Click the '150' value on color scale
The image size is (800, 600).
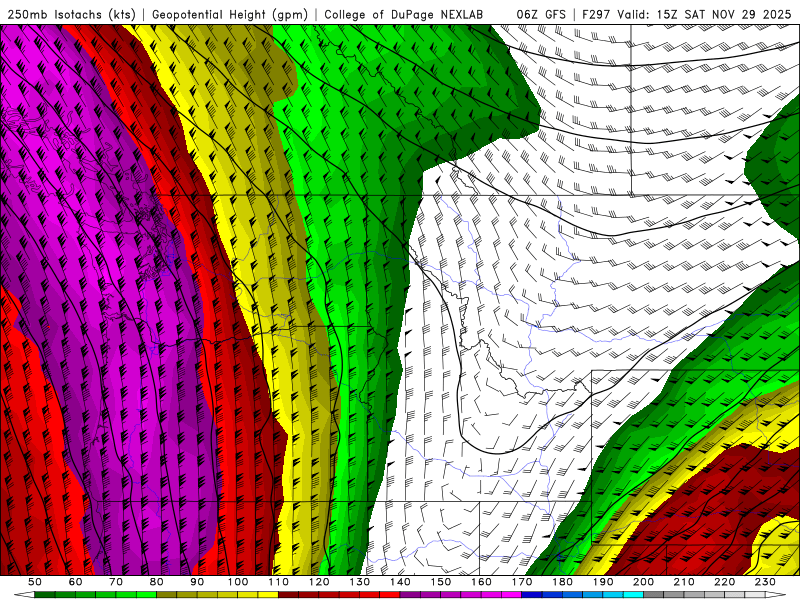tap(441, 582)
